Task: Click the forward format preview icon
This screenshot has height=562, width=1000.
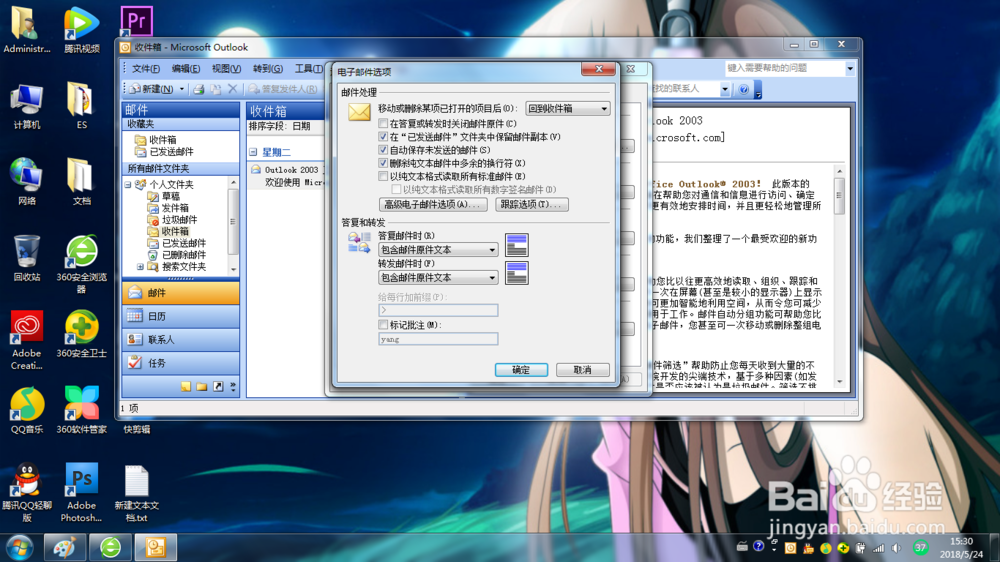Action: (x=517, y=273)
